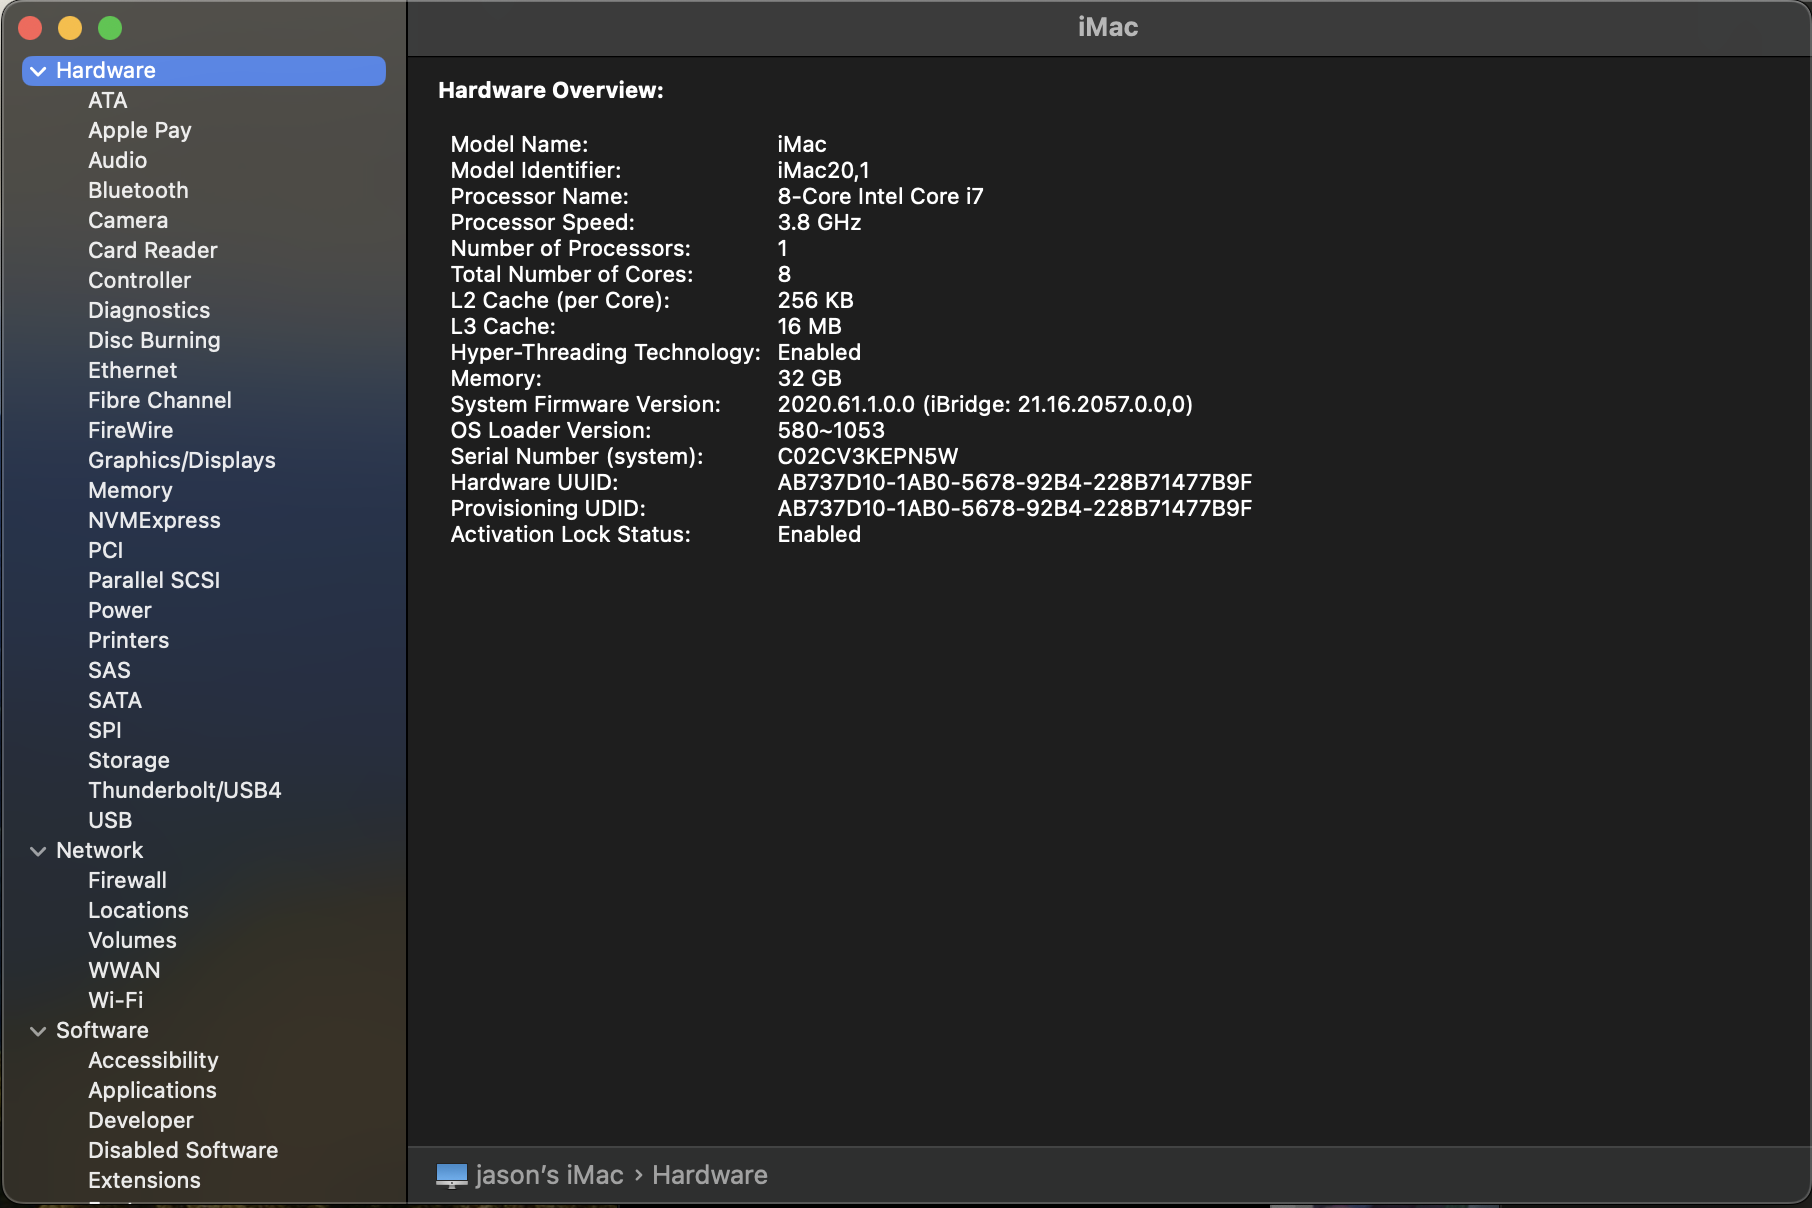1812x1208 pixels.
Task: Show Applications list
Action: [152, 1091]
